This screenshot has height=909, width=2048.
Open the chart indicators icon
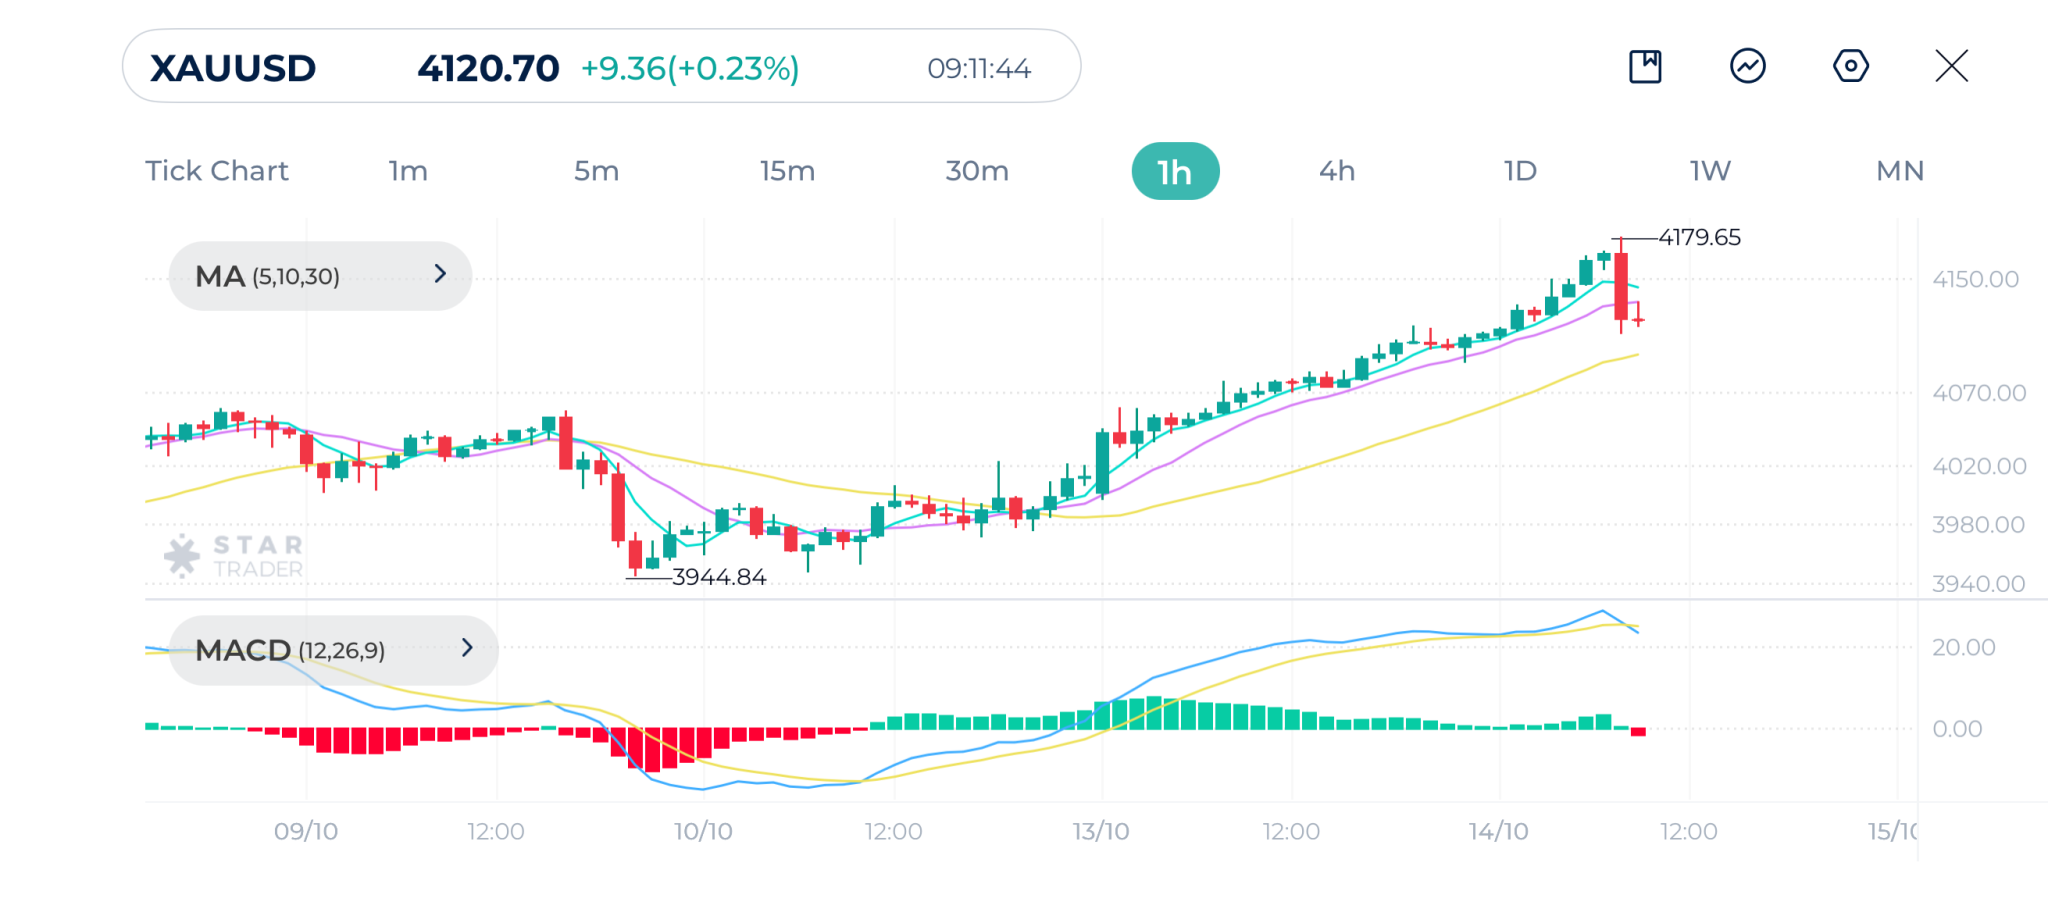[1748, 67]
